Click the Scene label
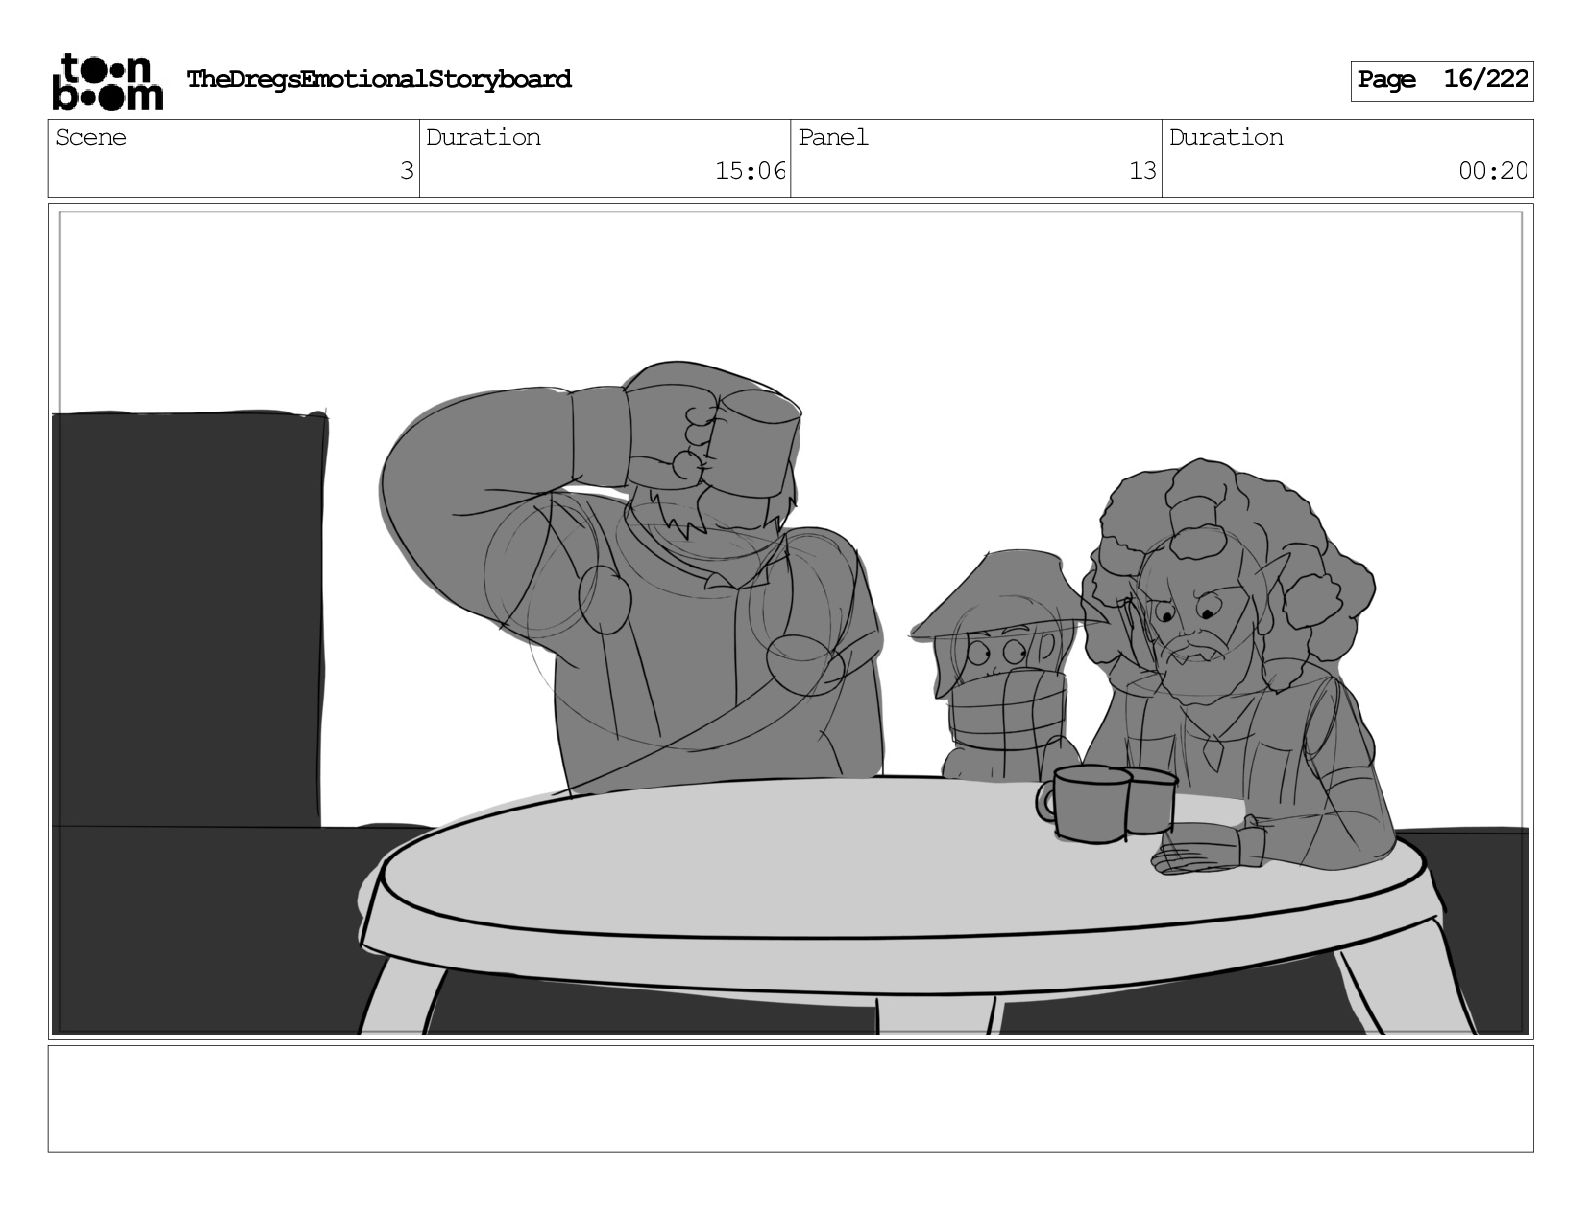This screenshot has width=1584, height=1224. pyautogui.click(x=91, y=137)
